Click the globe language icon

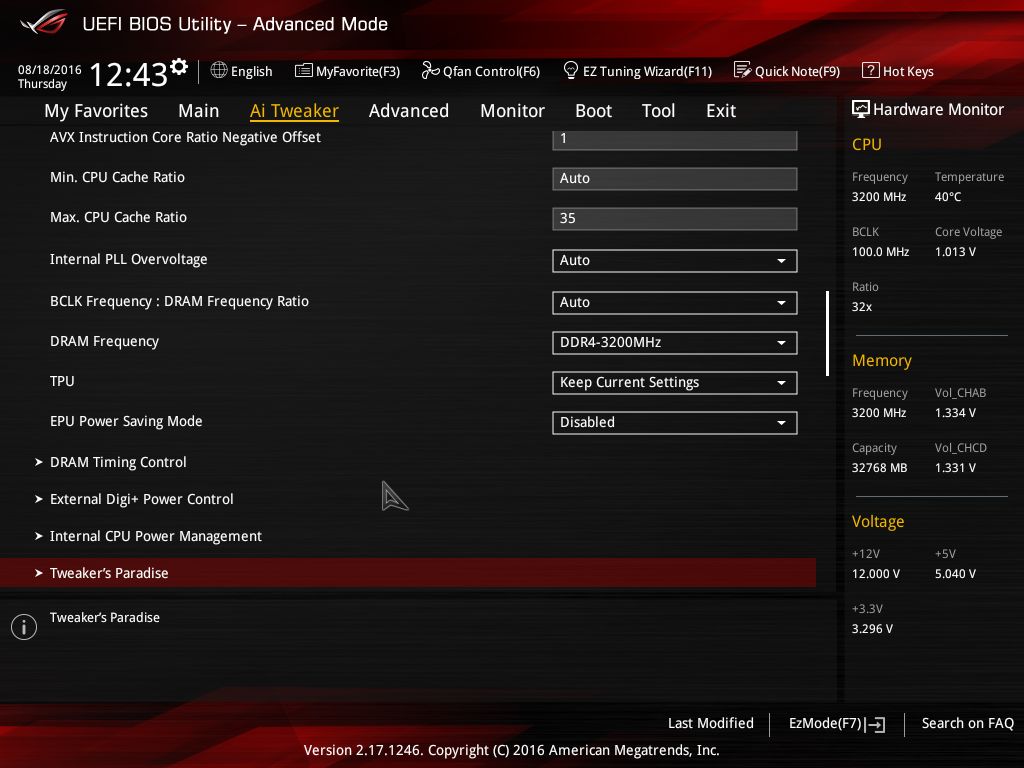click(x=219, y=70)
